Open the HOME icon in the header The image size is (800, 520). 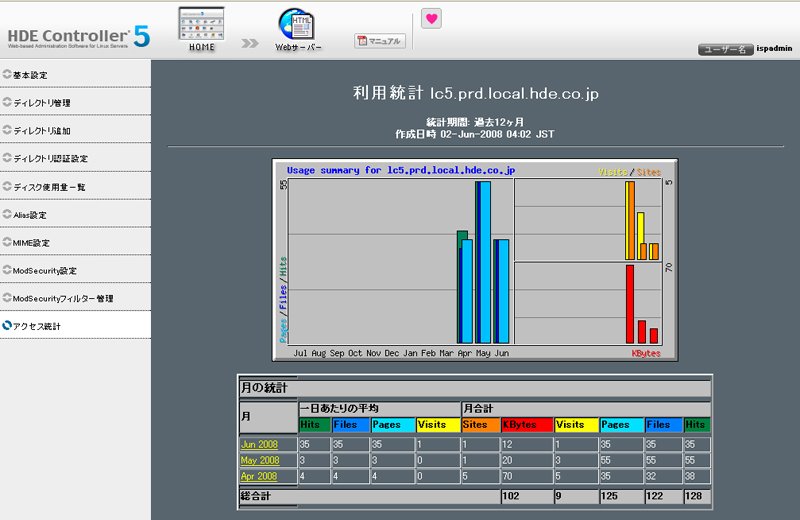click(202, 30)
